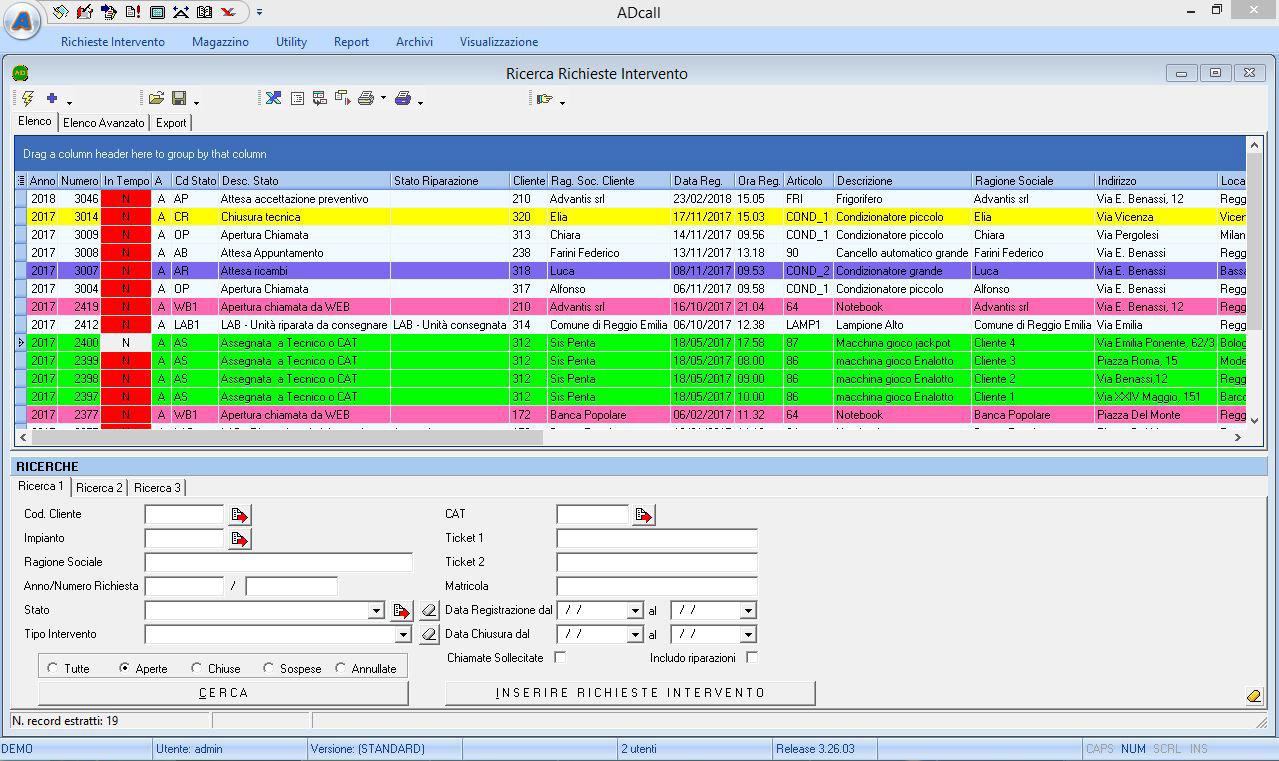Select the Chiuse radio button

(x=197, y=668)
